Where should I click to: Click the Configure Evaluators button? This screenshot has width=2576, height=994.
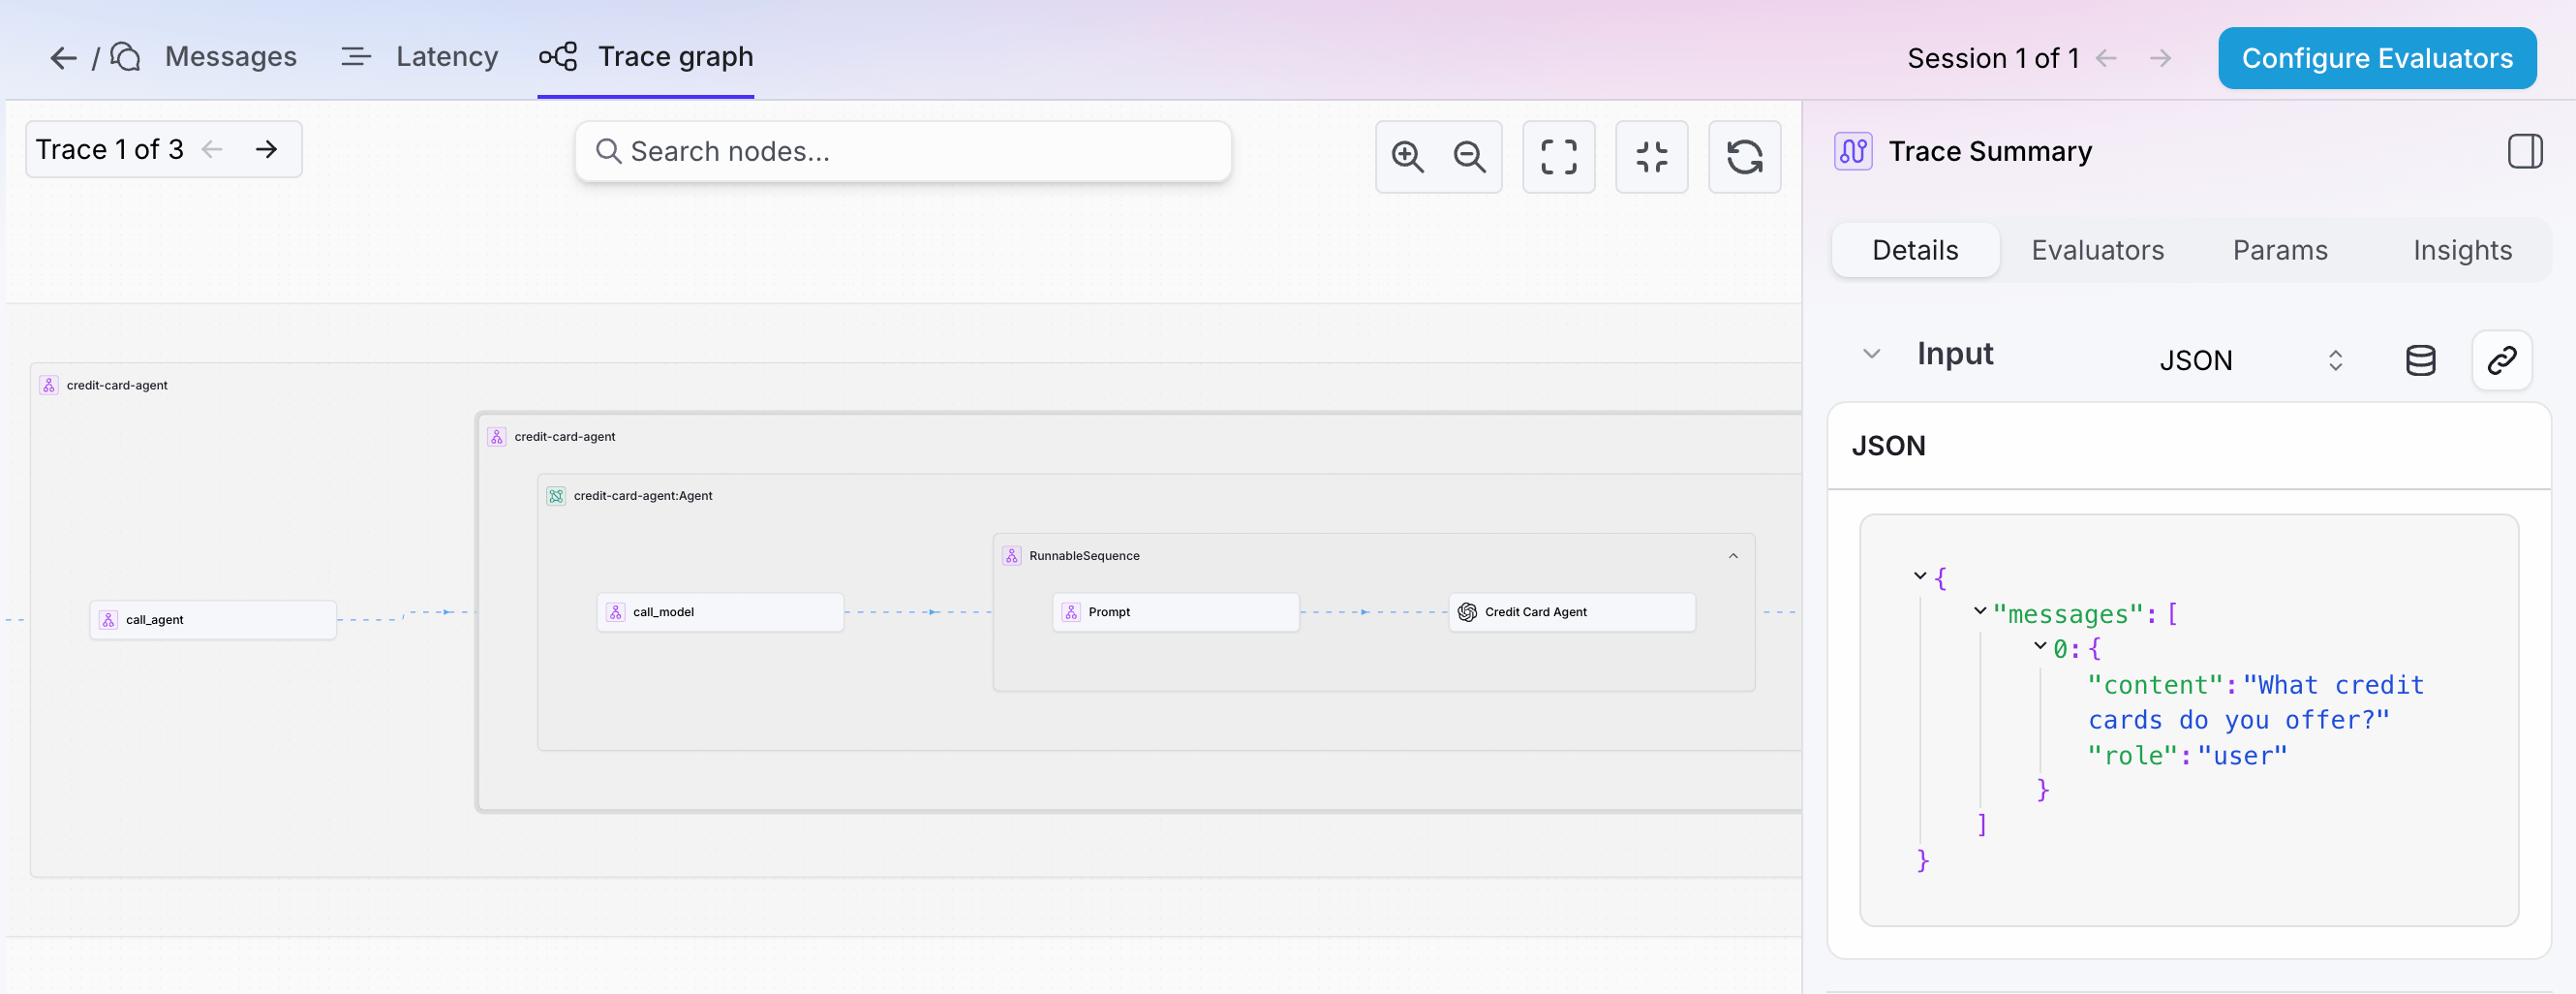click(x=2376, y=58)
